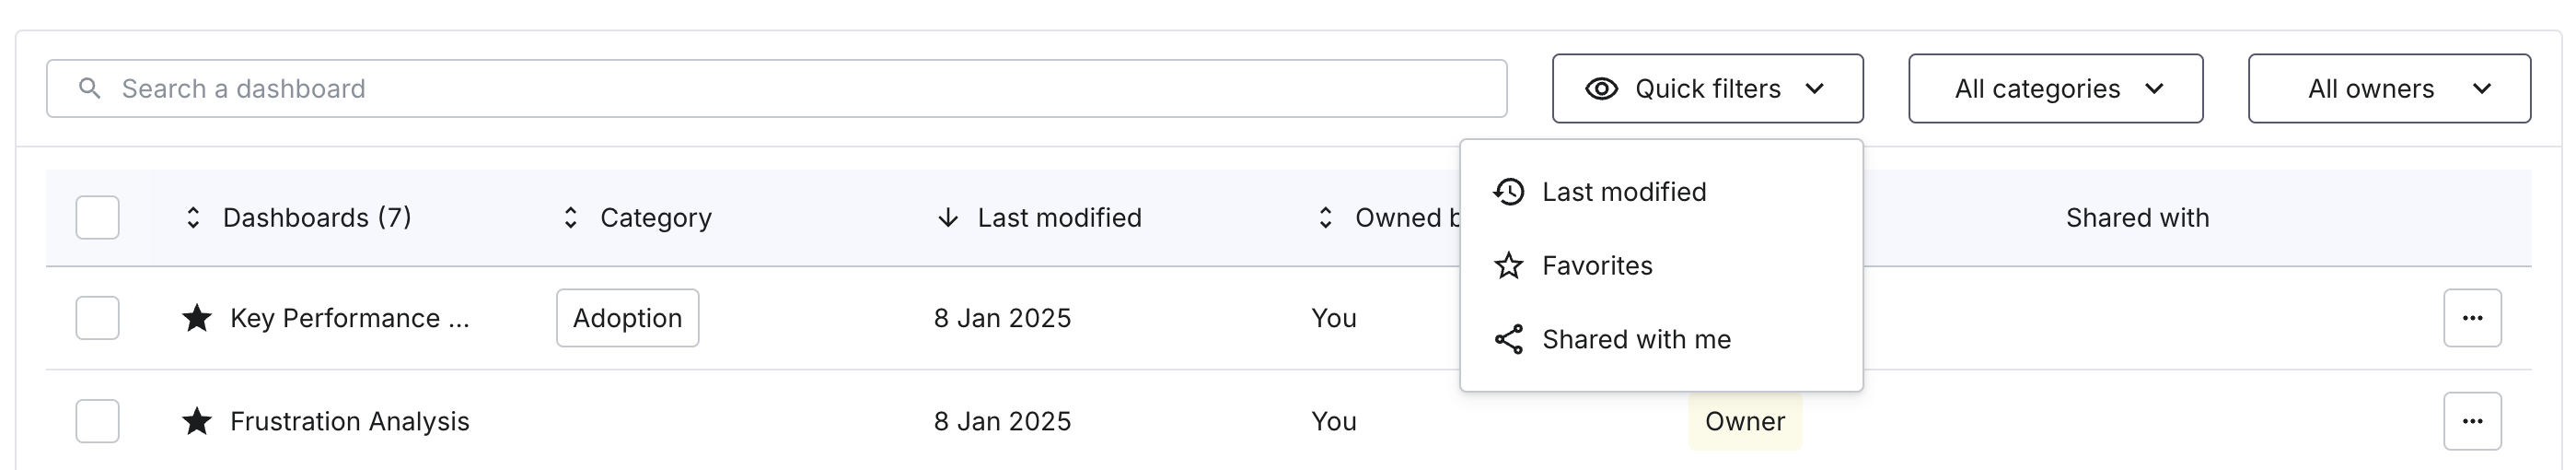Collapse the Quick filters dropdown
Screen dimensions: 2576x470
(x=1708, y=89)
